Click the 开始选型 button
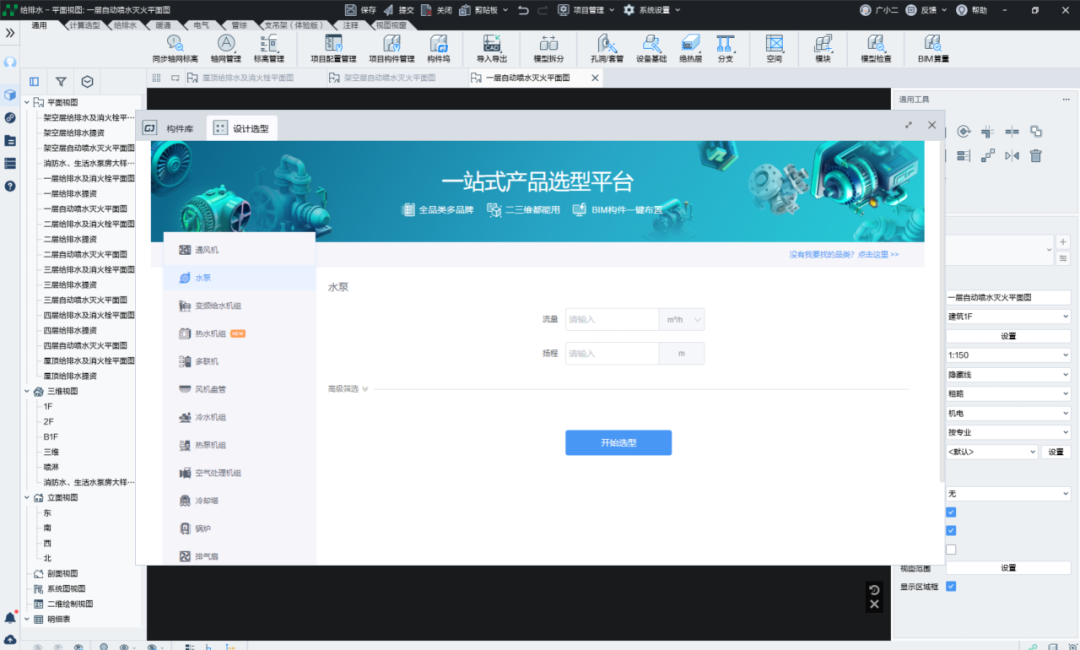 tap(619, 443)
